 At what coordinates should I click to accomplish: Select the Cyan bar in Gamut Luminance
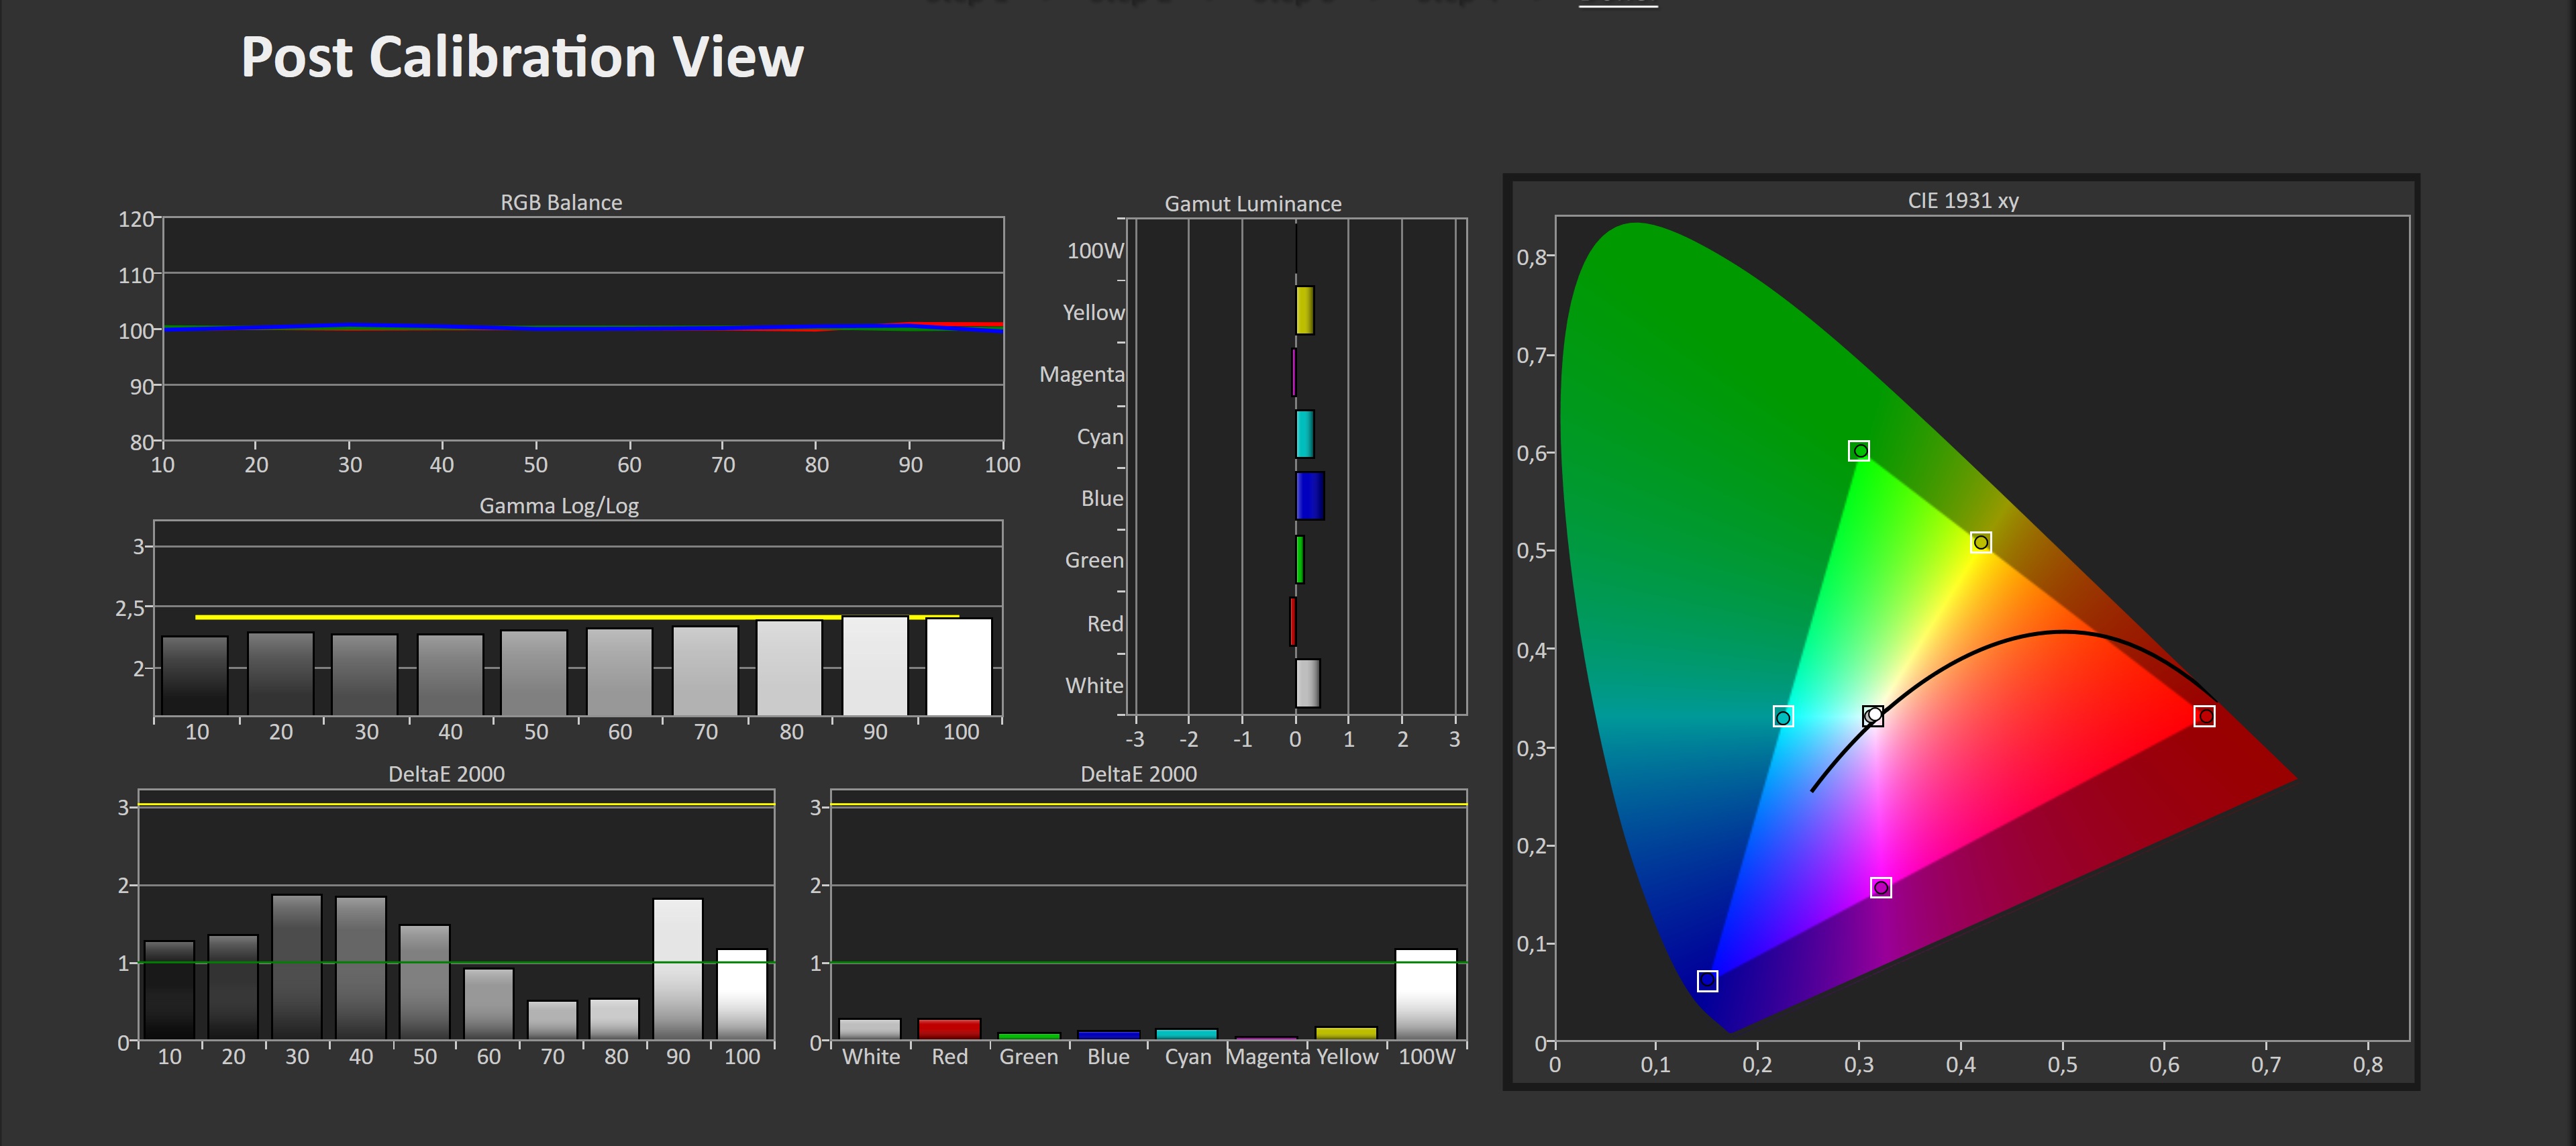(x=1304, y=434)
